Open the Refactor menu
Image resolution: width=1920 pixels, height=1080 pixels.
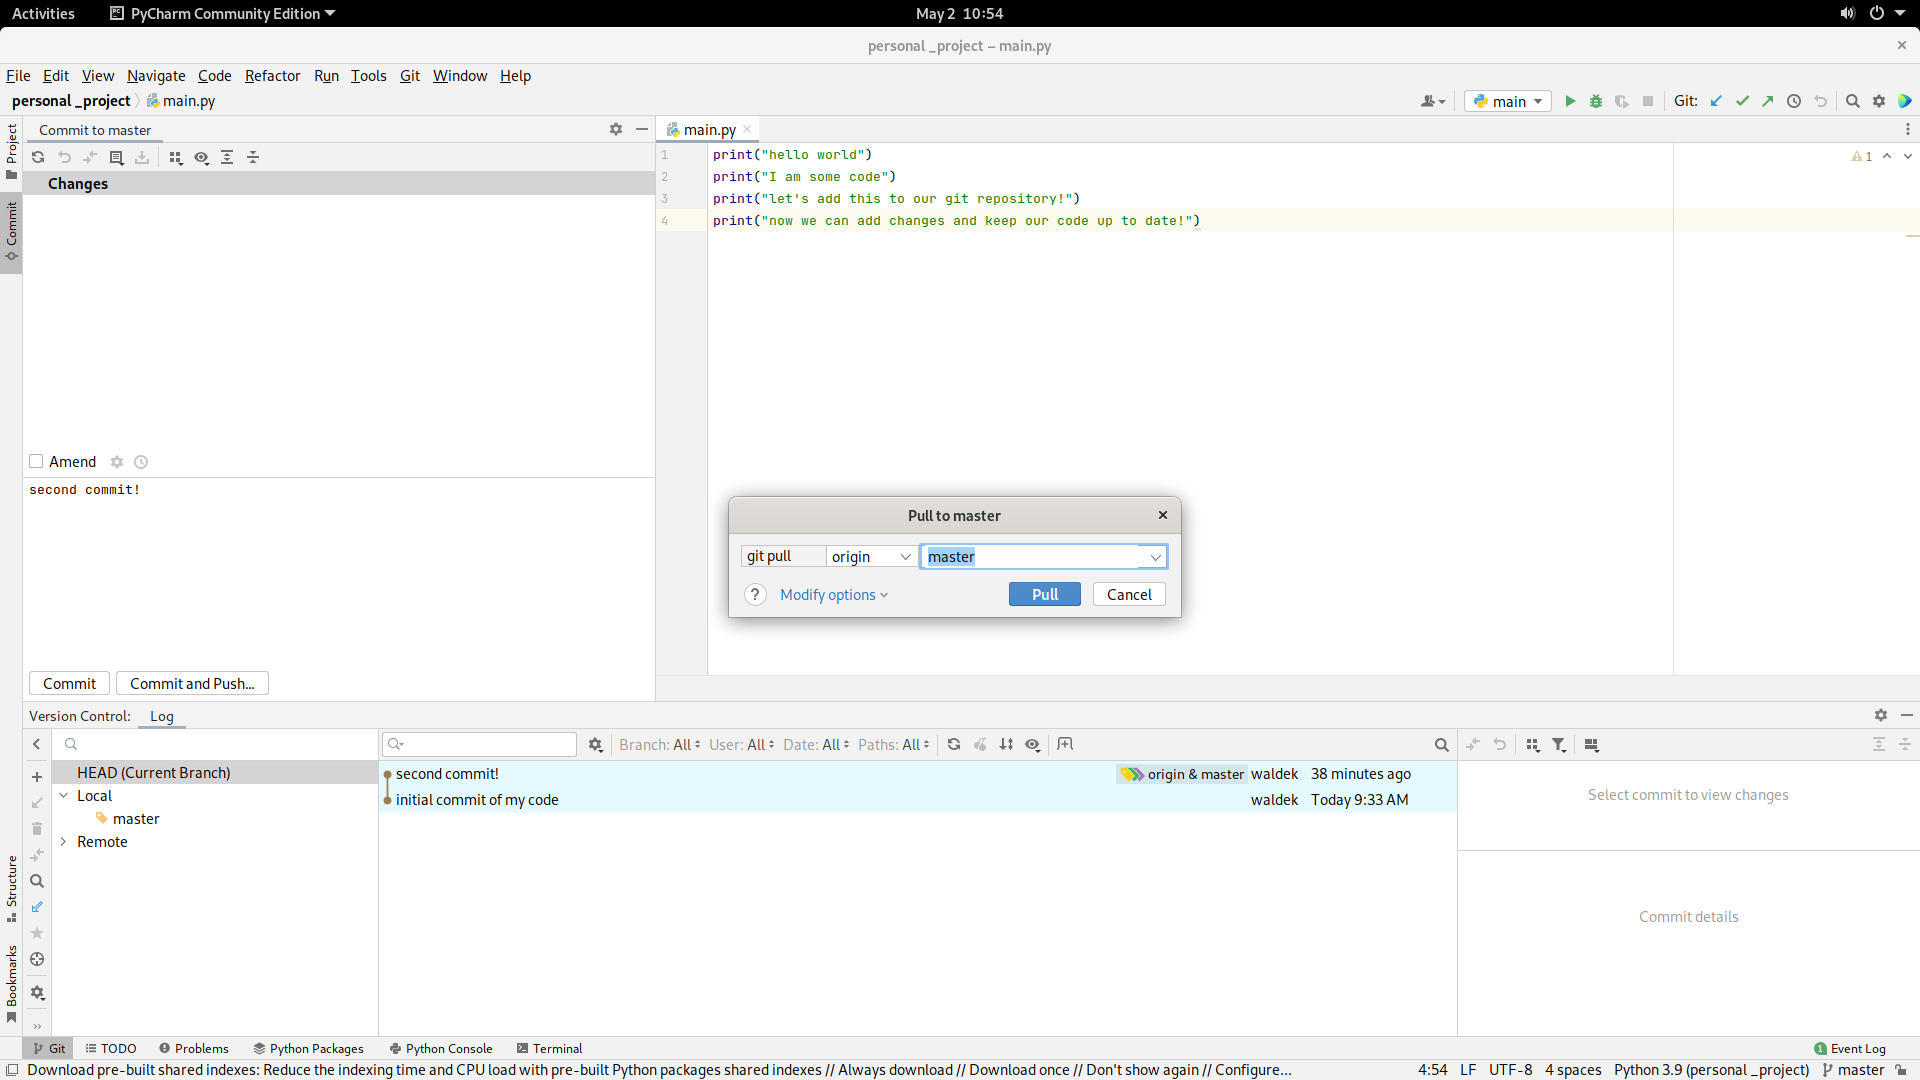[272, 75]
